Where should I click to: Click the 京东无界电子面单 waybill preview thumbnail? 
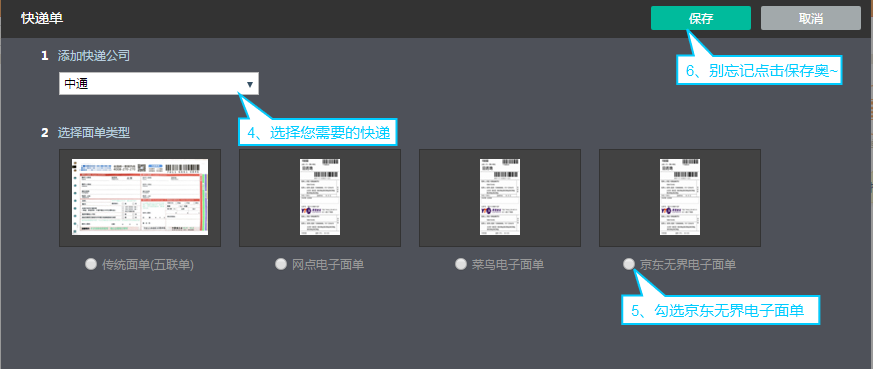pyautogui.click(x=680, y=198)
